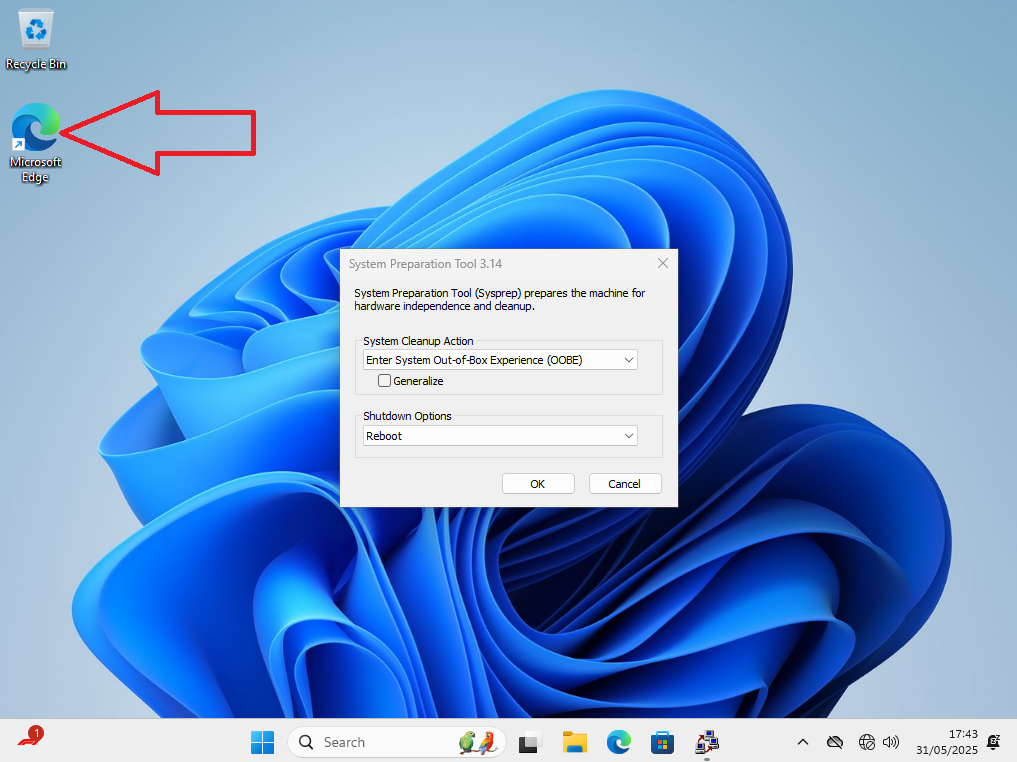Launch File Explorer from the taskbar
This screenshot has height=762, width=1017.
[x=574, y=742]
